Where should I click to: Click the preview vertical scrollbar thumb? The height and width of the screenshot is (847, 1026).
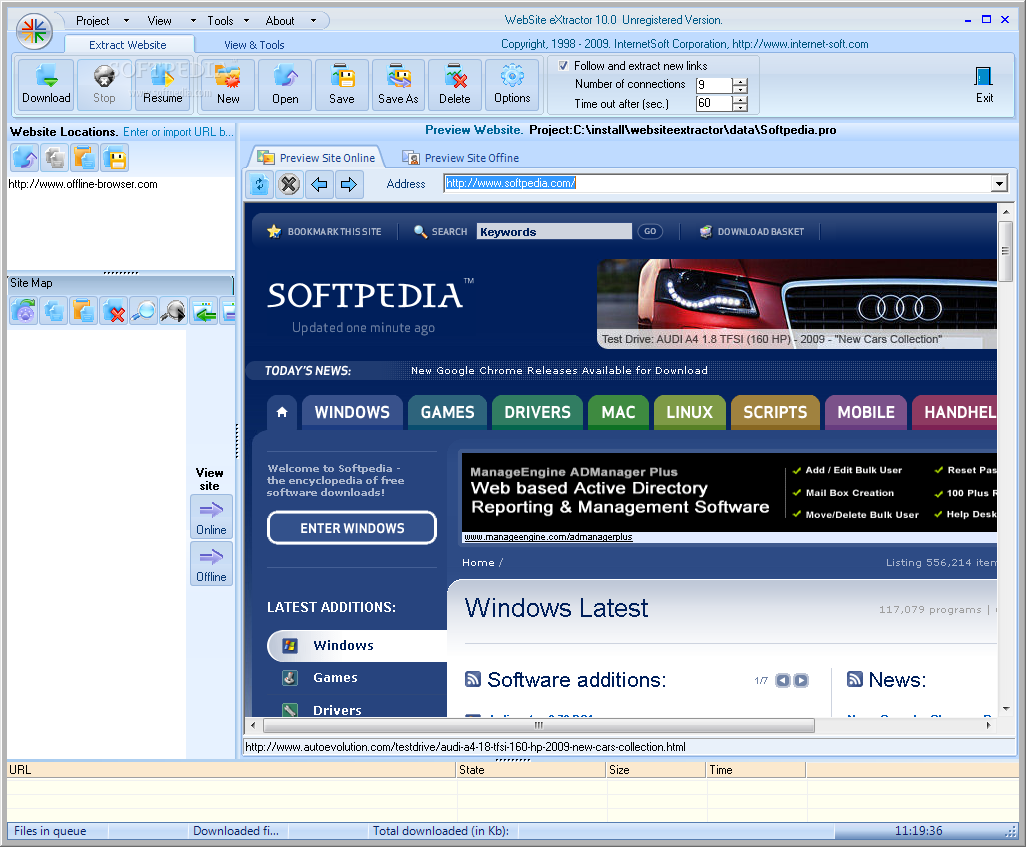[1005, 251]
